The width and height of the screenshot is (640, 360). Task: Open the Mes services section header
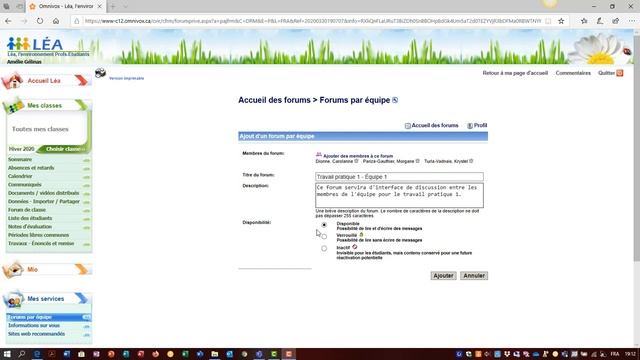click(46, 299)
